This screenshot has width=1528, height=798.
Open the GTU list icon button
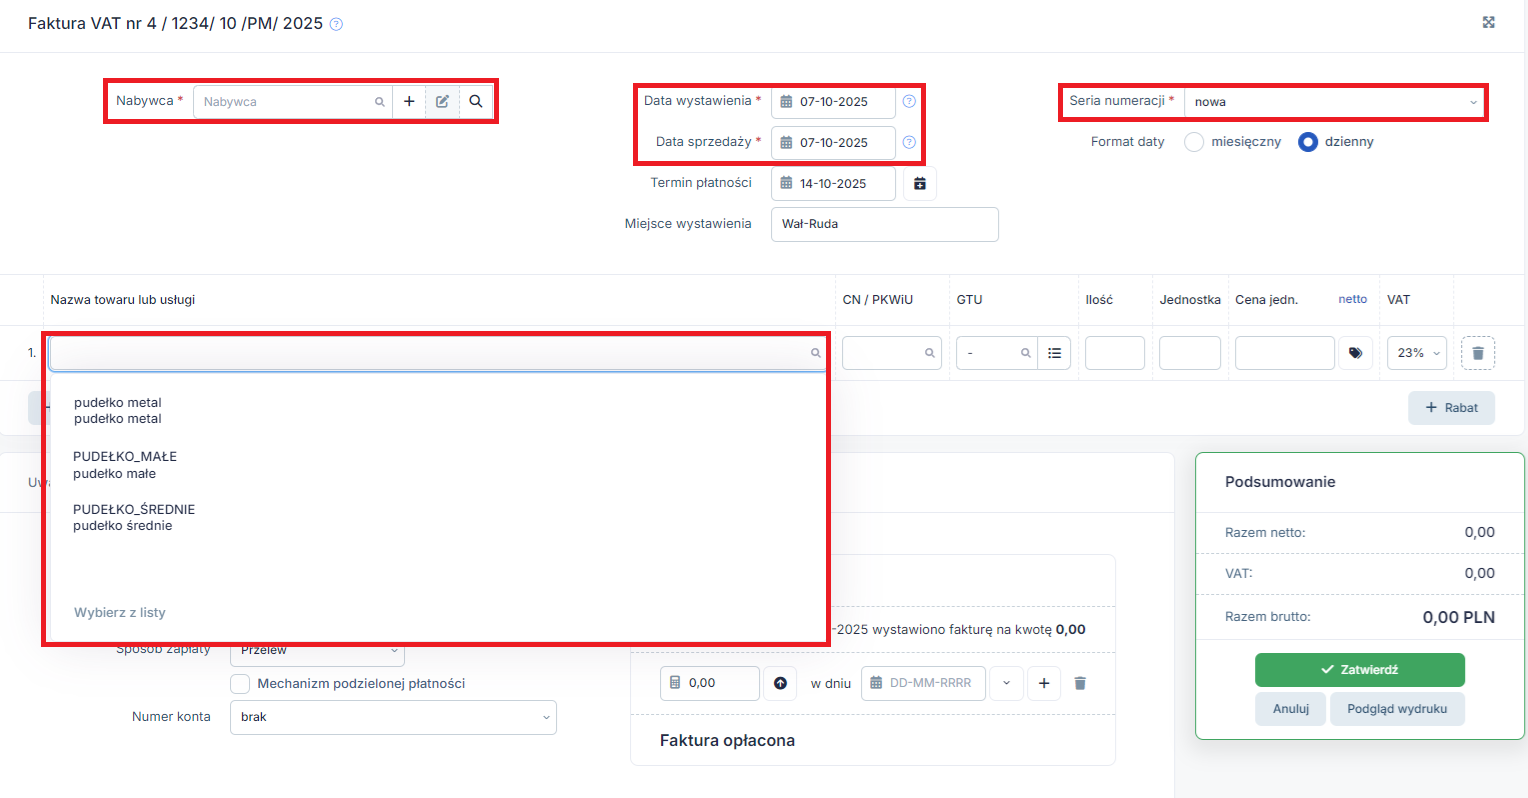click(x=1054, y=353)
